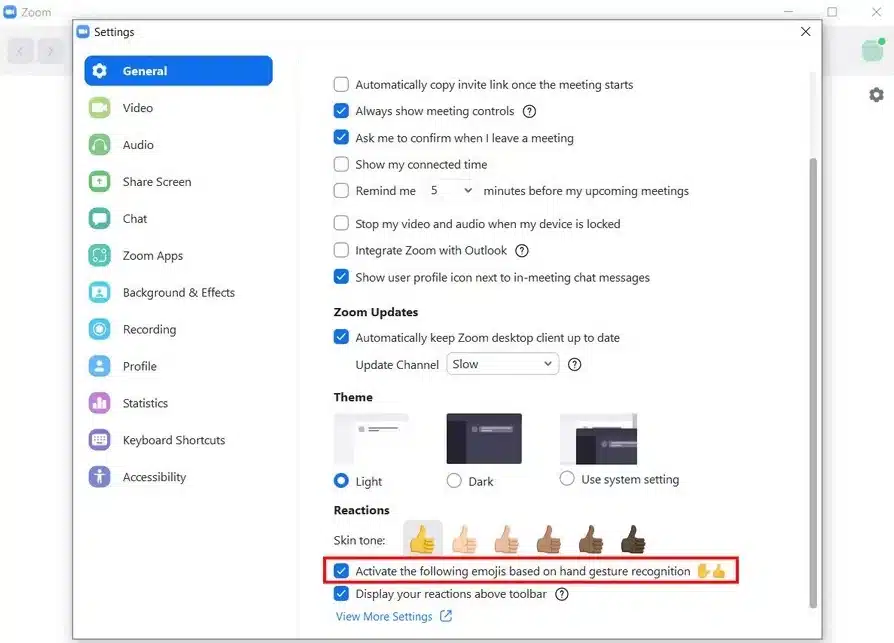Uncheck Always show meeting controls

pos(341,111)
